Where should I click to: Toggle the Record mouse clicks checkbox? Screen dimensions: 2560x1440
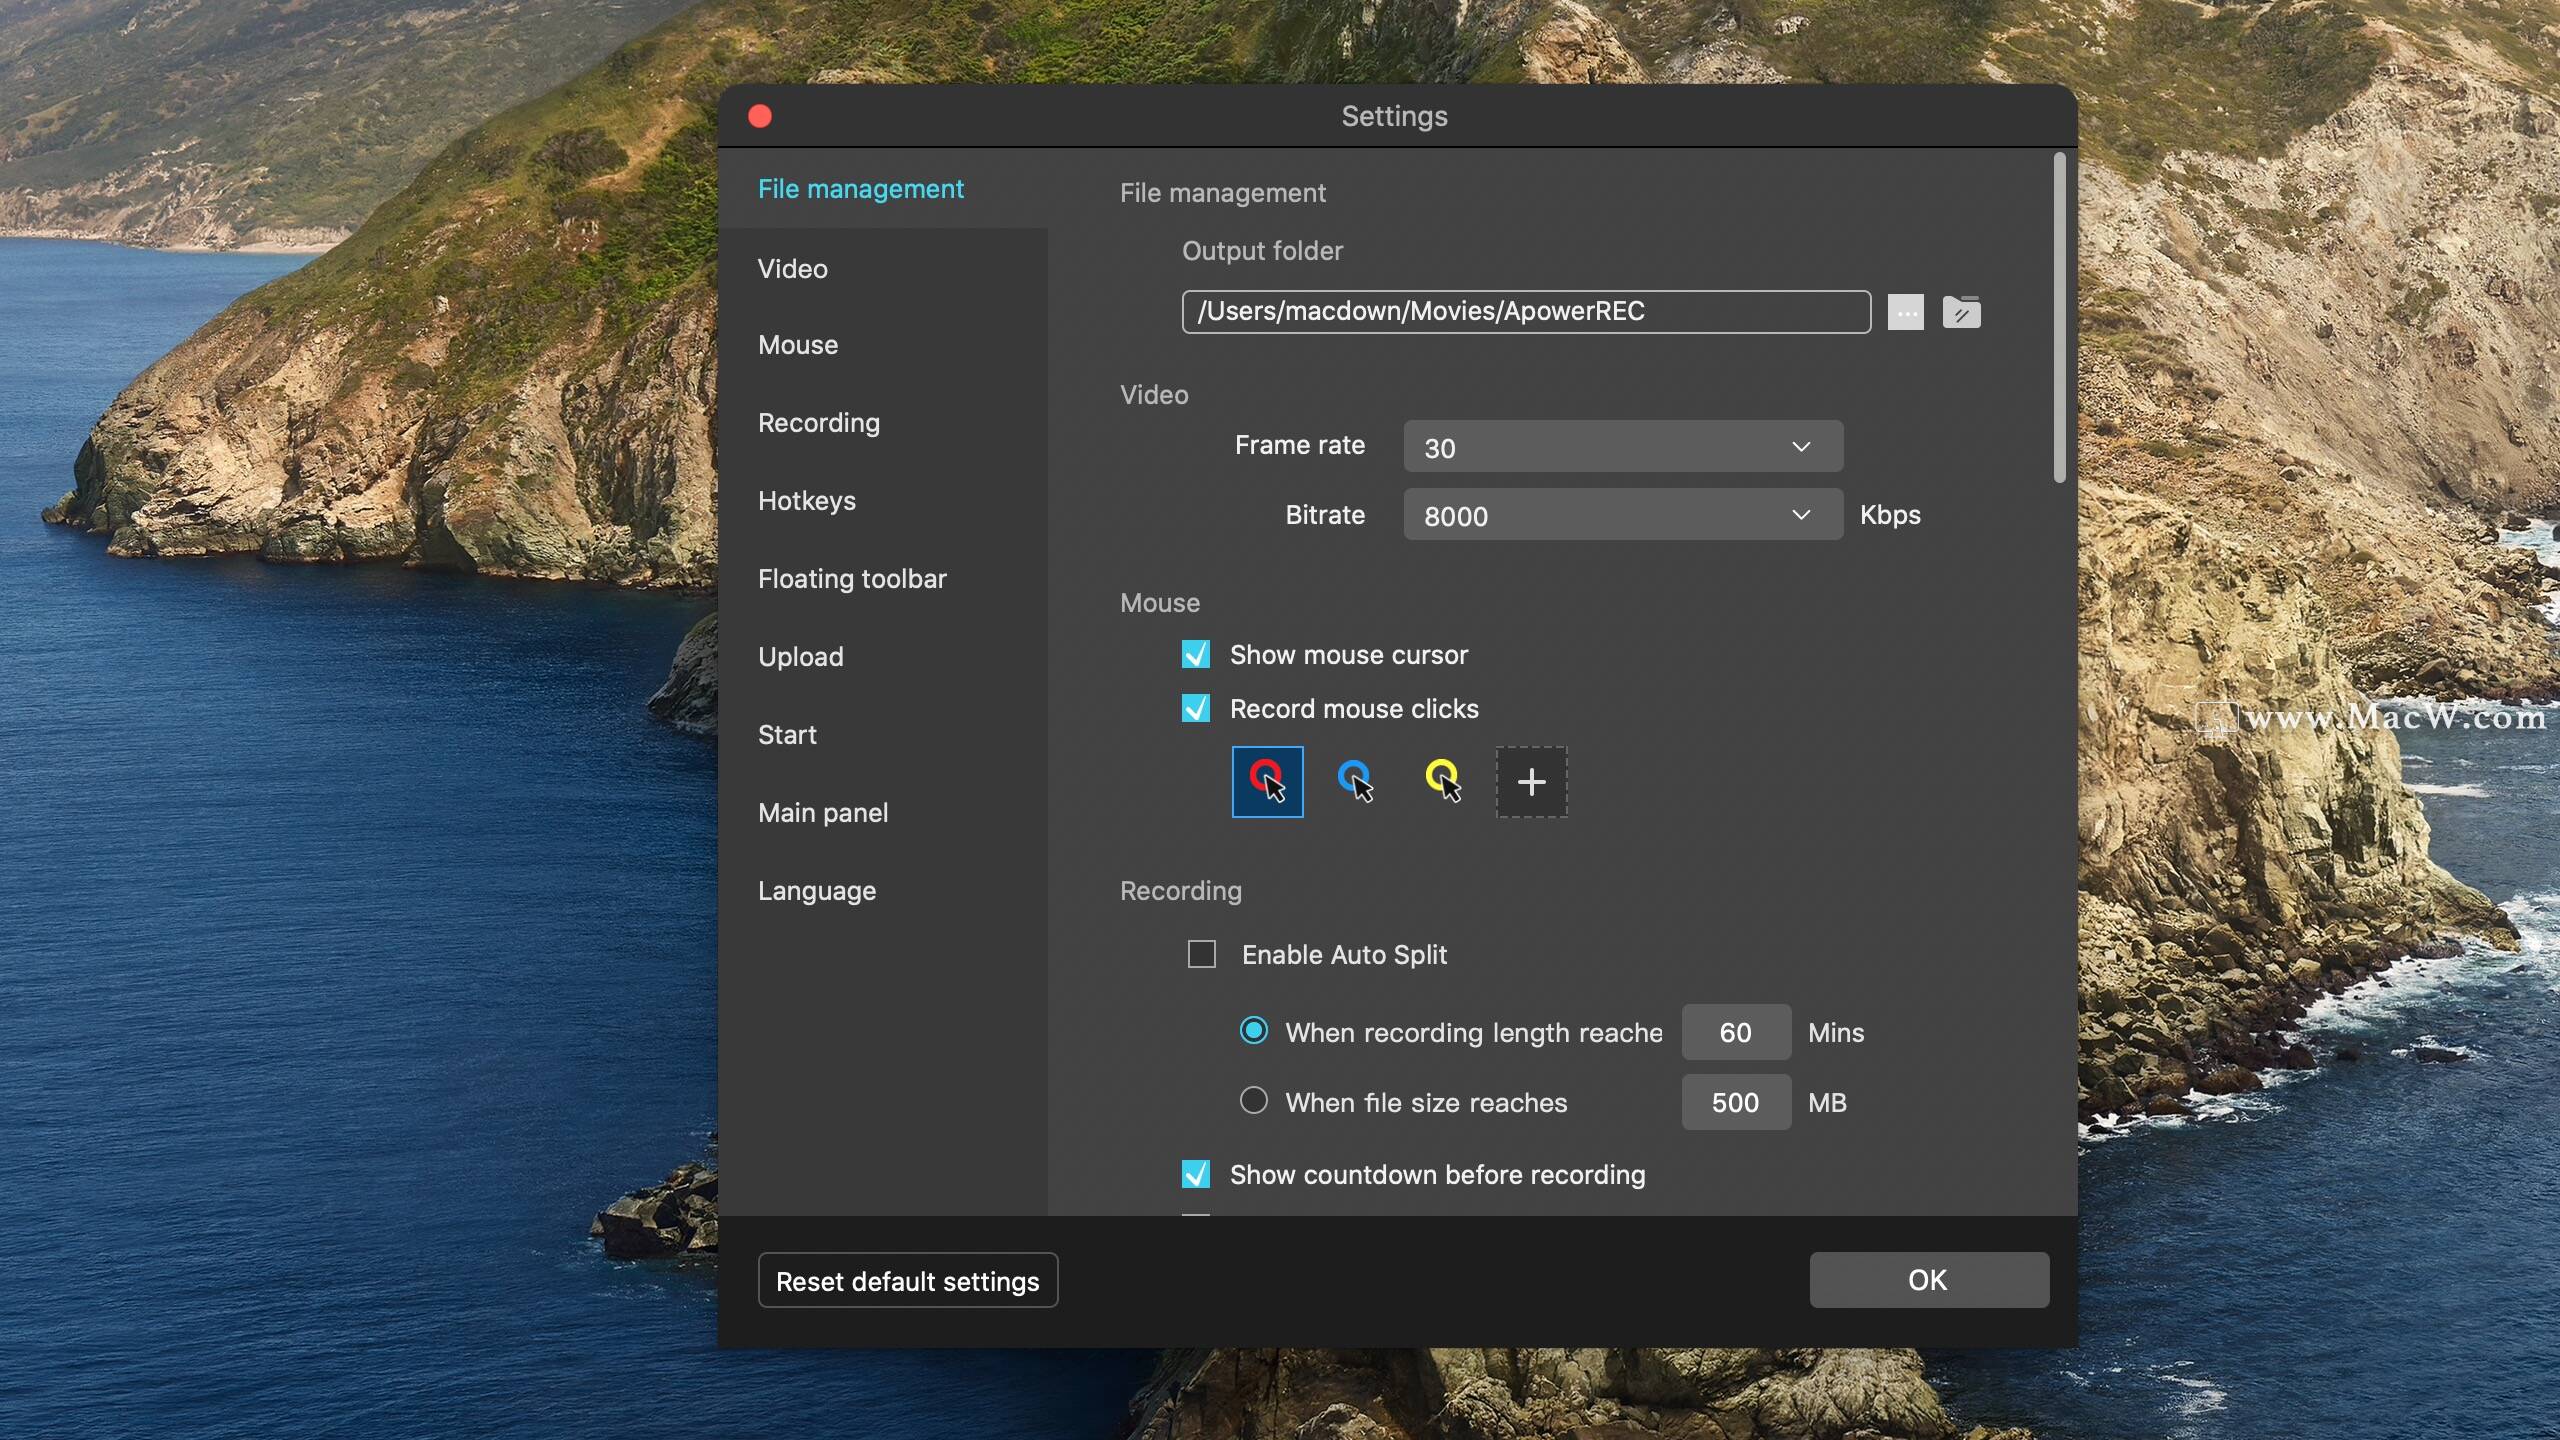[1196, 707]
